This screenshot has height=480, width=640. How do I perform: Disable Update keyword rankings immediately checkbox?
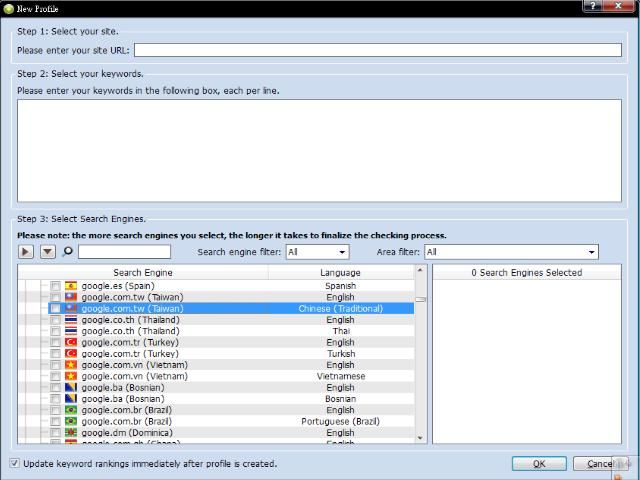click(x=14, y=464)
